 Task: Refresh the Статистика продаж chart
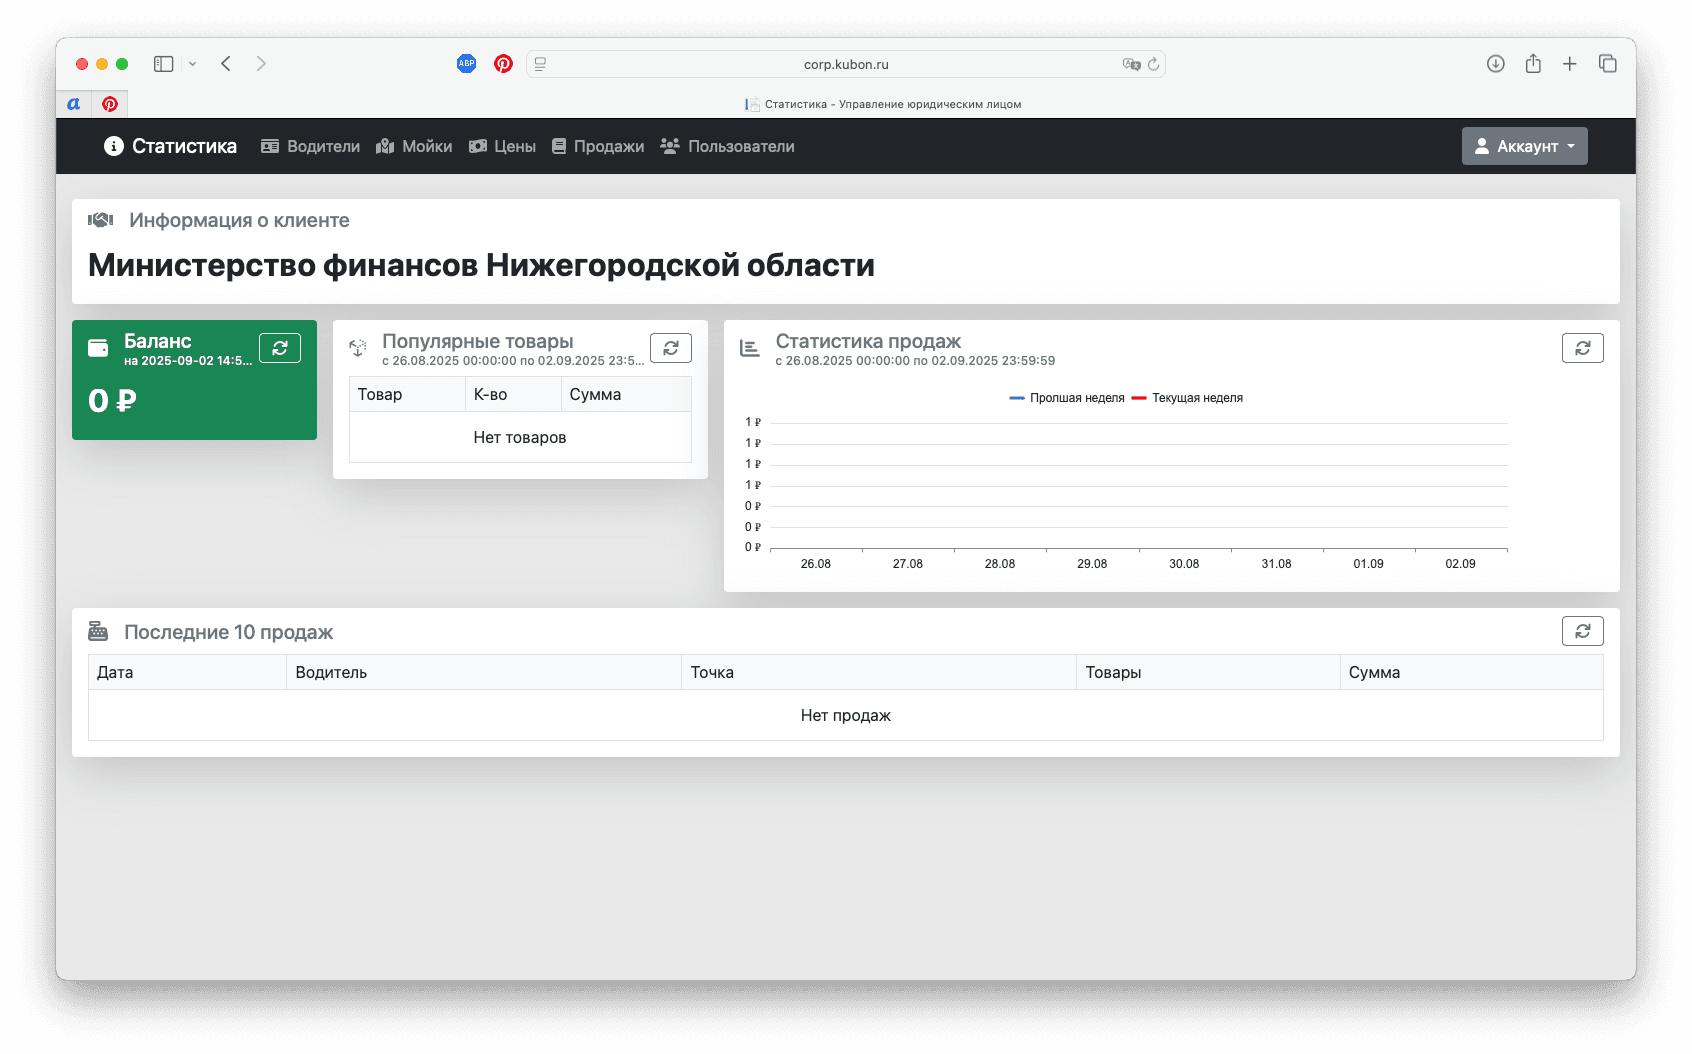click(x=1582, y=348)
